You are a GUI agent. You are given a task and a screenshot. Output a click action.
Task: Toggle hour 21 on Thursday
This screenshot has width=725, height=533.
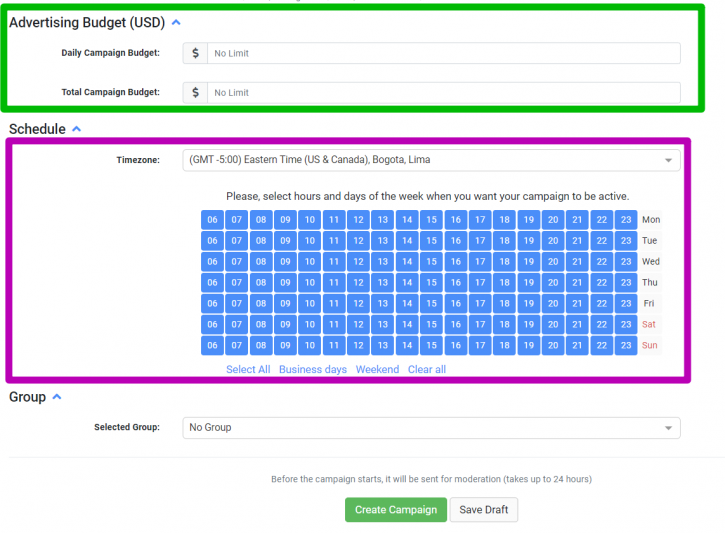[x=577, y=282]
